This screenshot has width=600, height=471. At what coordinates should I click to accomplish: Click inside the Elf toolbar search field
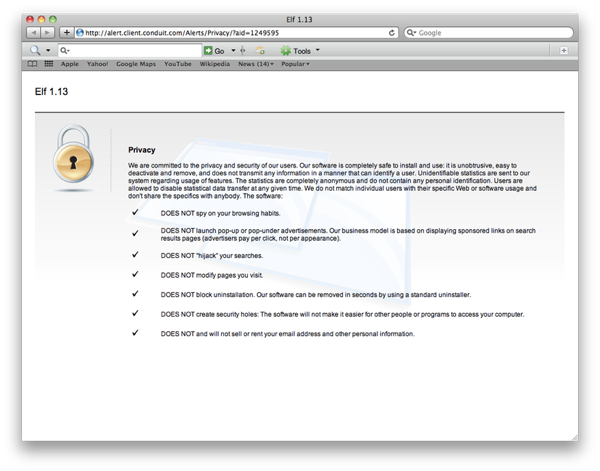pos(130,51)
